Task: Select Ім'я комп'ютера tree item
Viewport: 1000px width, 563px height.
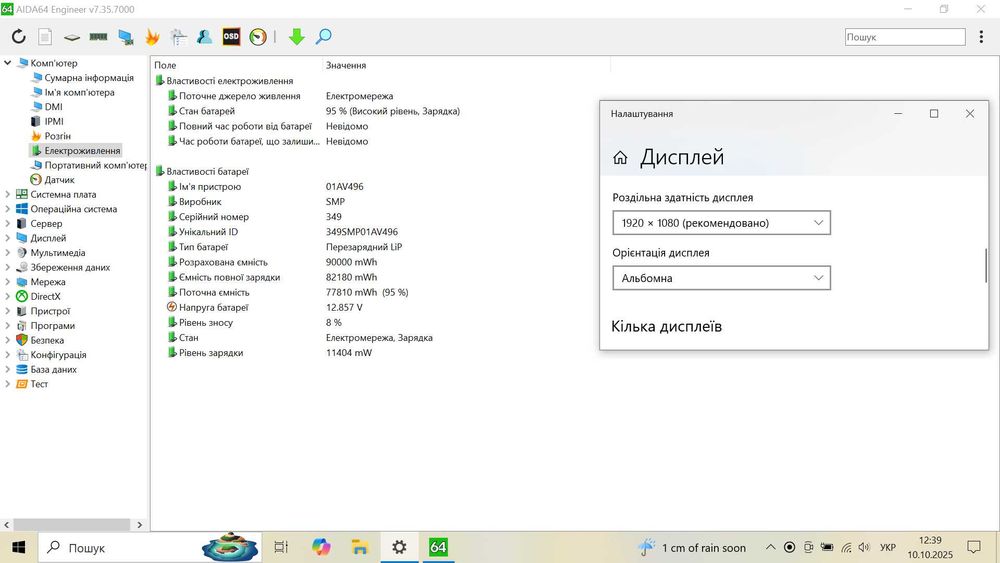Action: coord(79,92)
